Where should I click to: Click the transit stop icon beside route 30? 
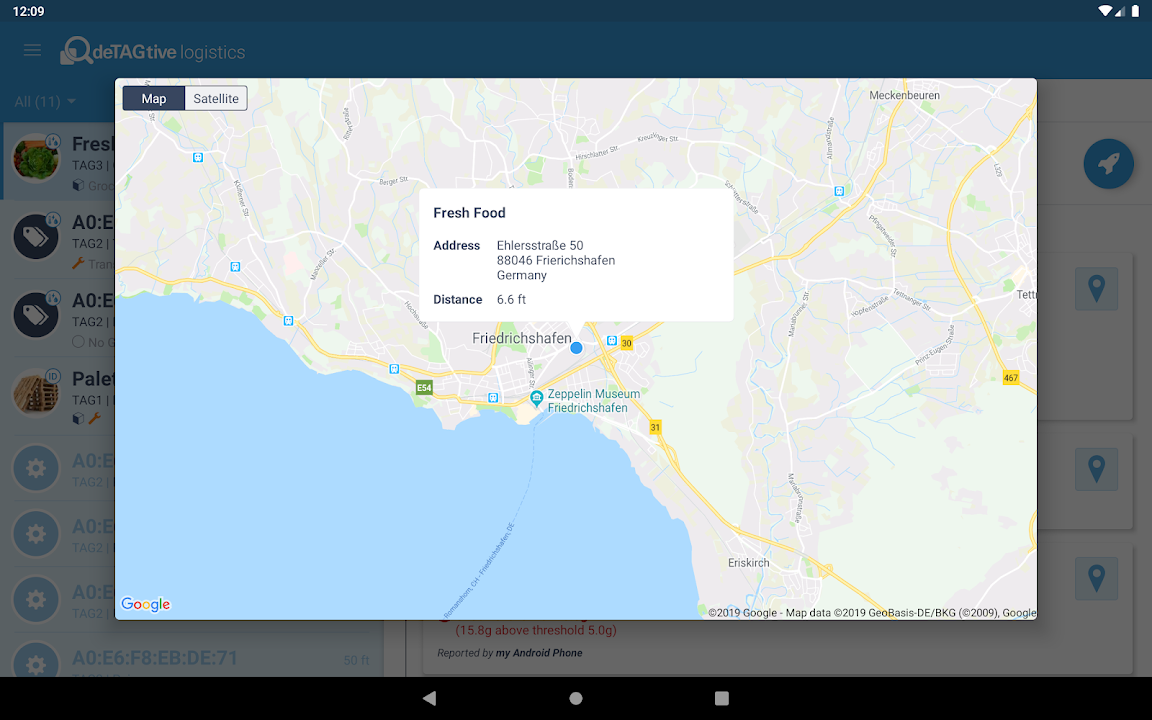[x=611, y=341]
